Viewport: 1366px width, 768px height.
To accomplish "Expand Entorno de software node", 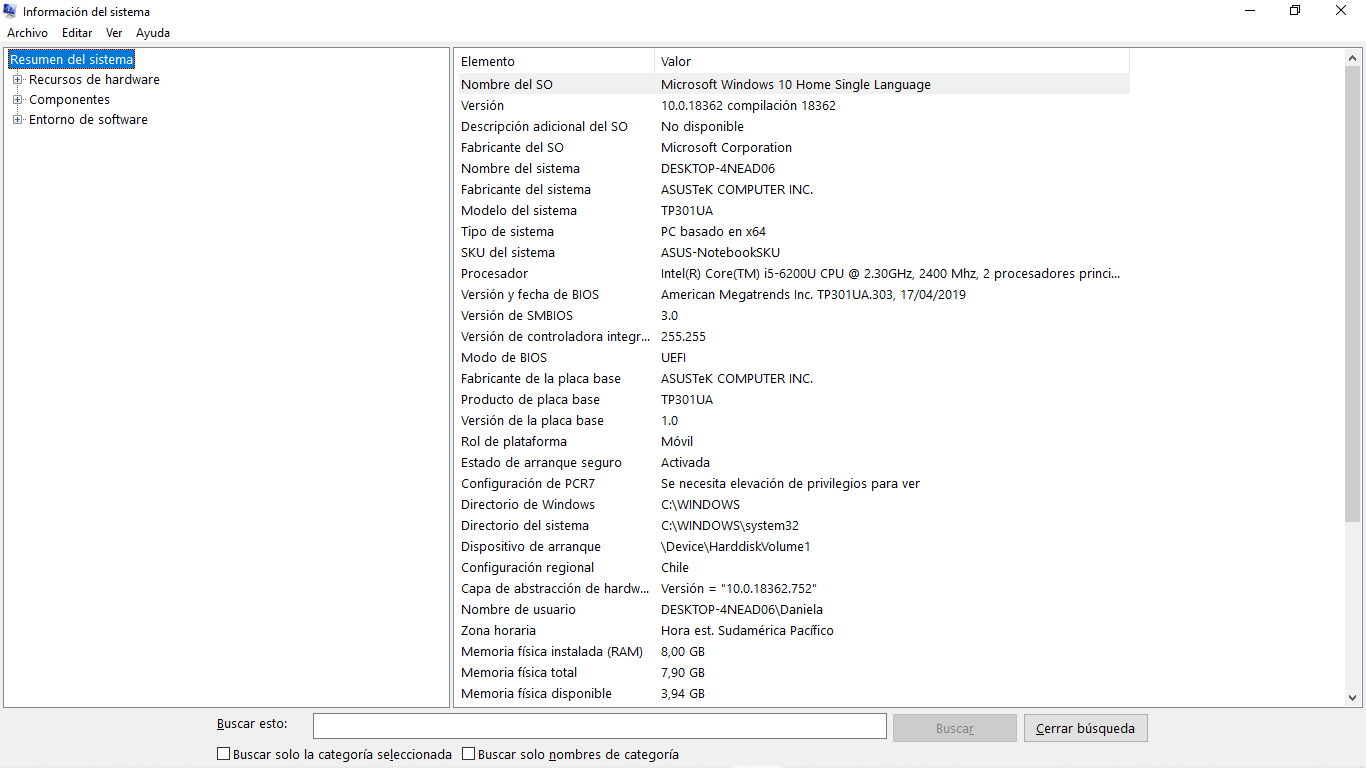I will tap(17, 120).
